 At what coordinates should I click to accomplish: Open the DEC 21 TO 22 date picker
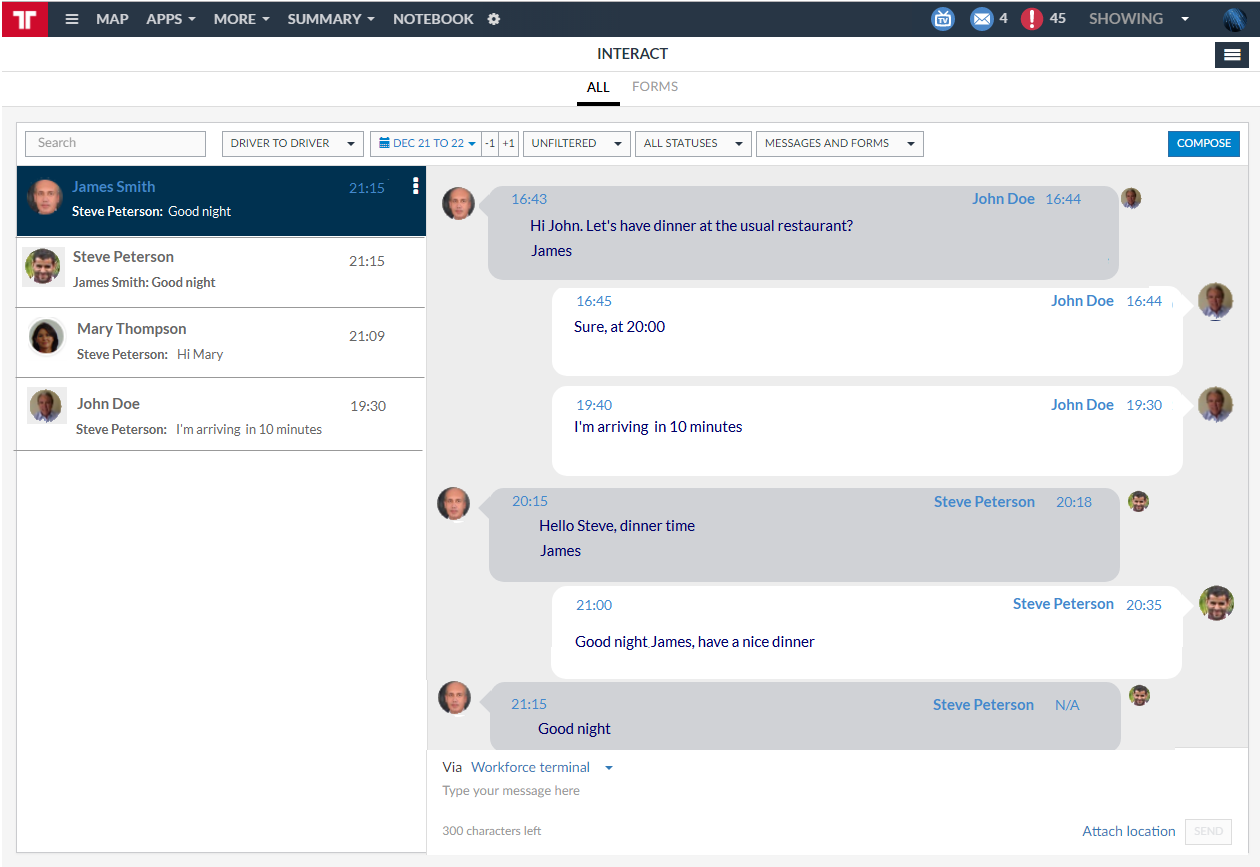click(427, 144)
